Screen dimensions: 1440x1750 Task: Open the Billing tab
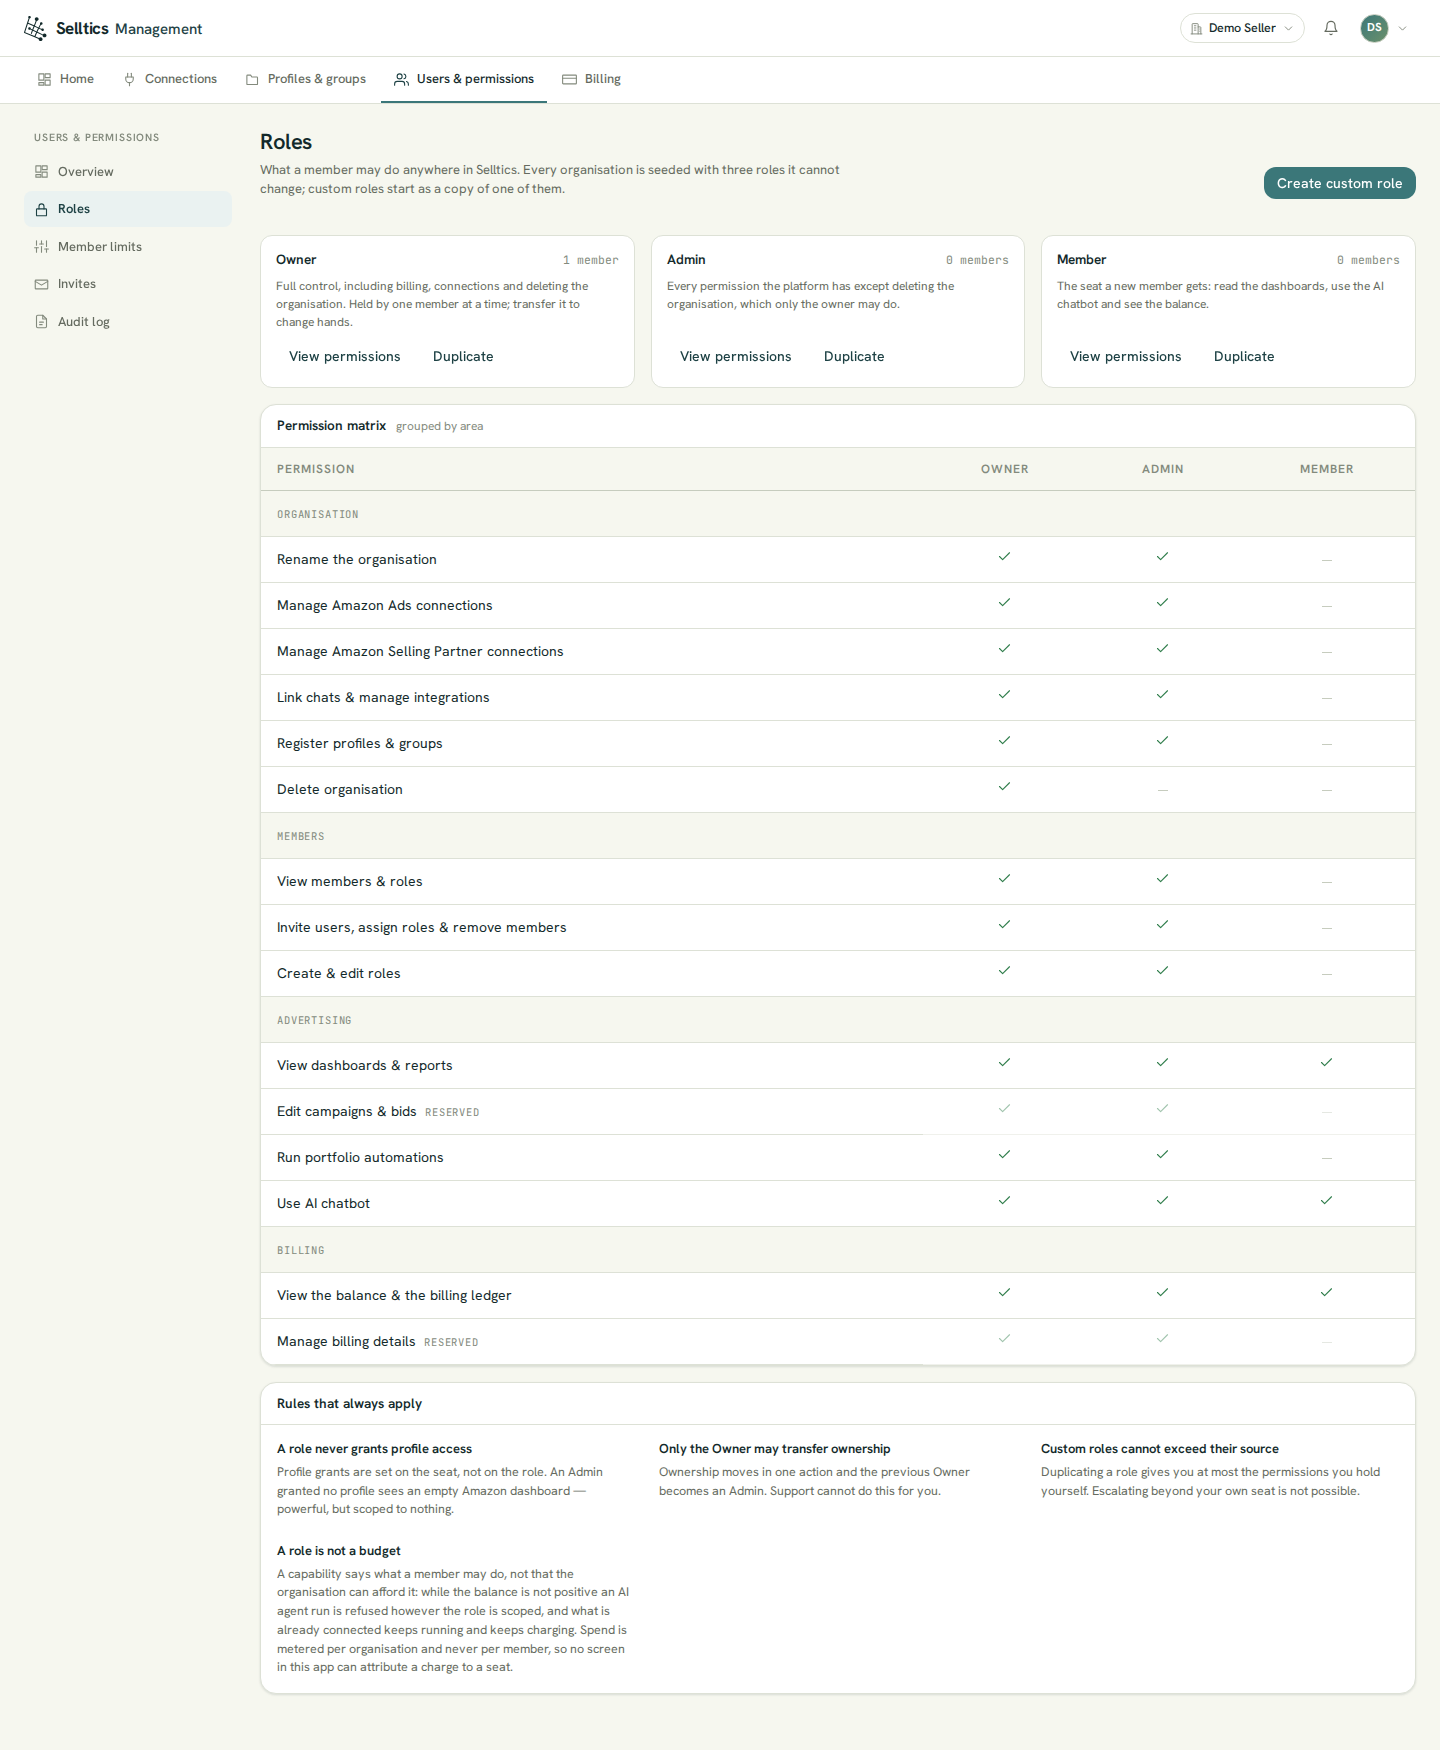coord(591,79)
